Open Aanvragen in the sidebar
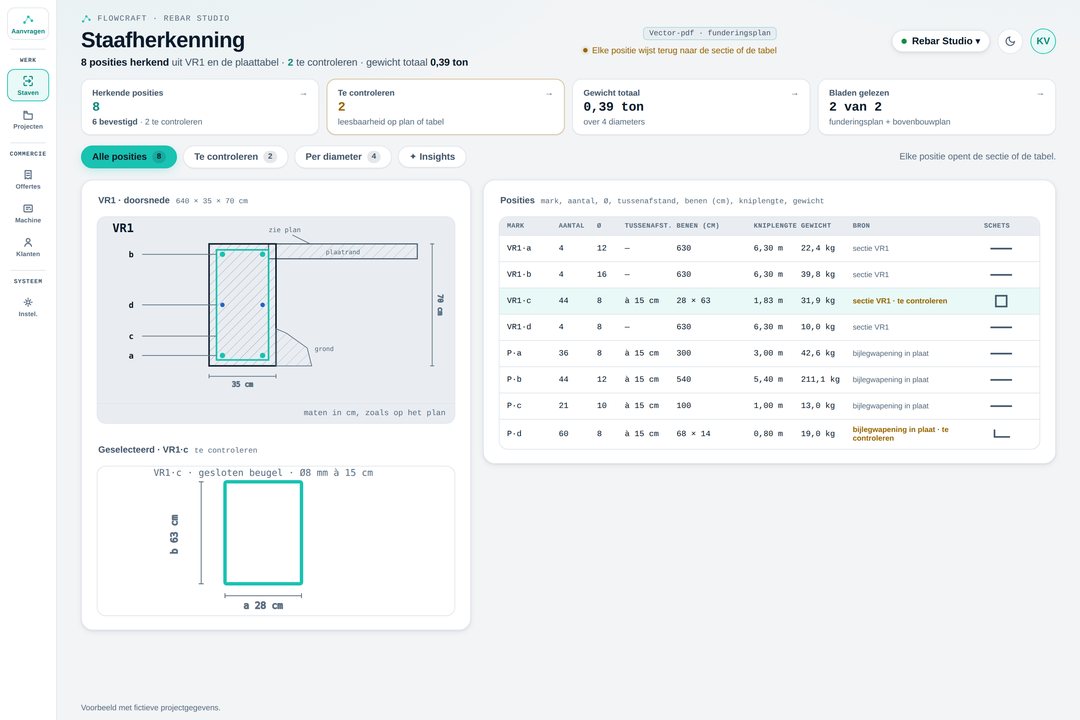Screen dimensions: 1080x720 (28, 24)
